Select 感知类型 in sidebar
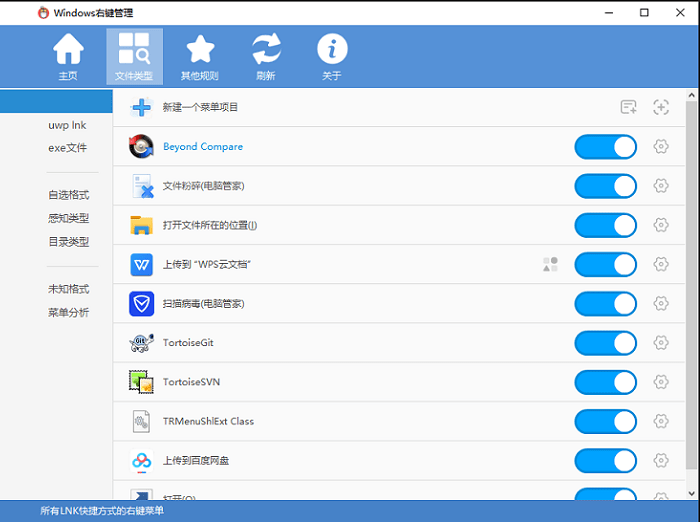 pos(68,218)
